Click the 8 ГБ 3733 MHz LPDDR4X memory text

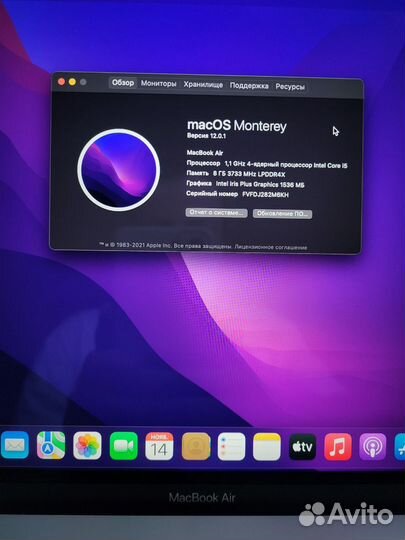[249, 174]
